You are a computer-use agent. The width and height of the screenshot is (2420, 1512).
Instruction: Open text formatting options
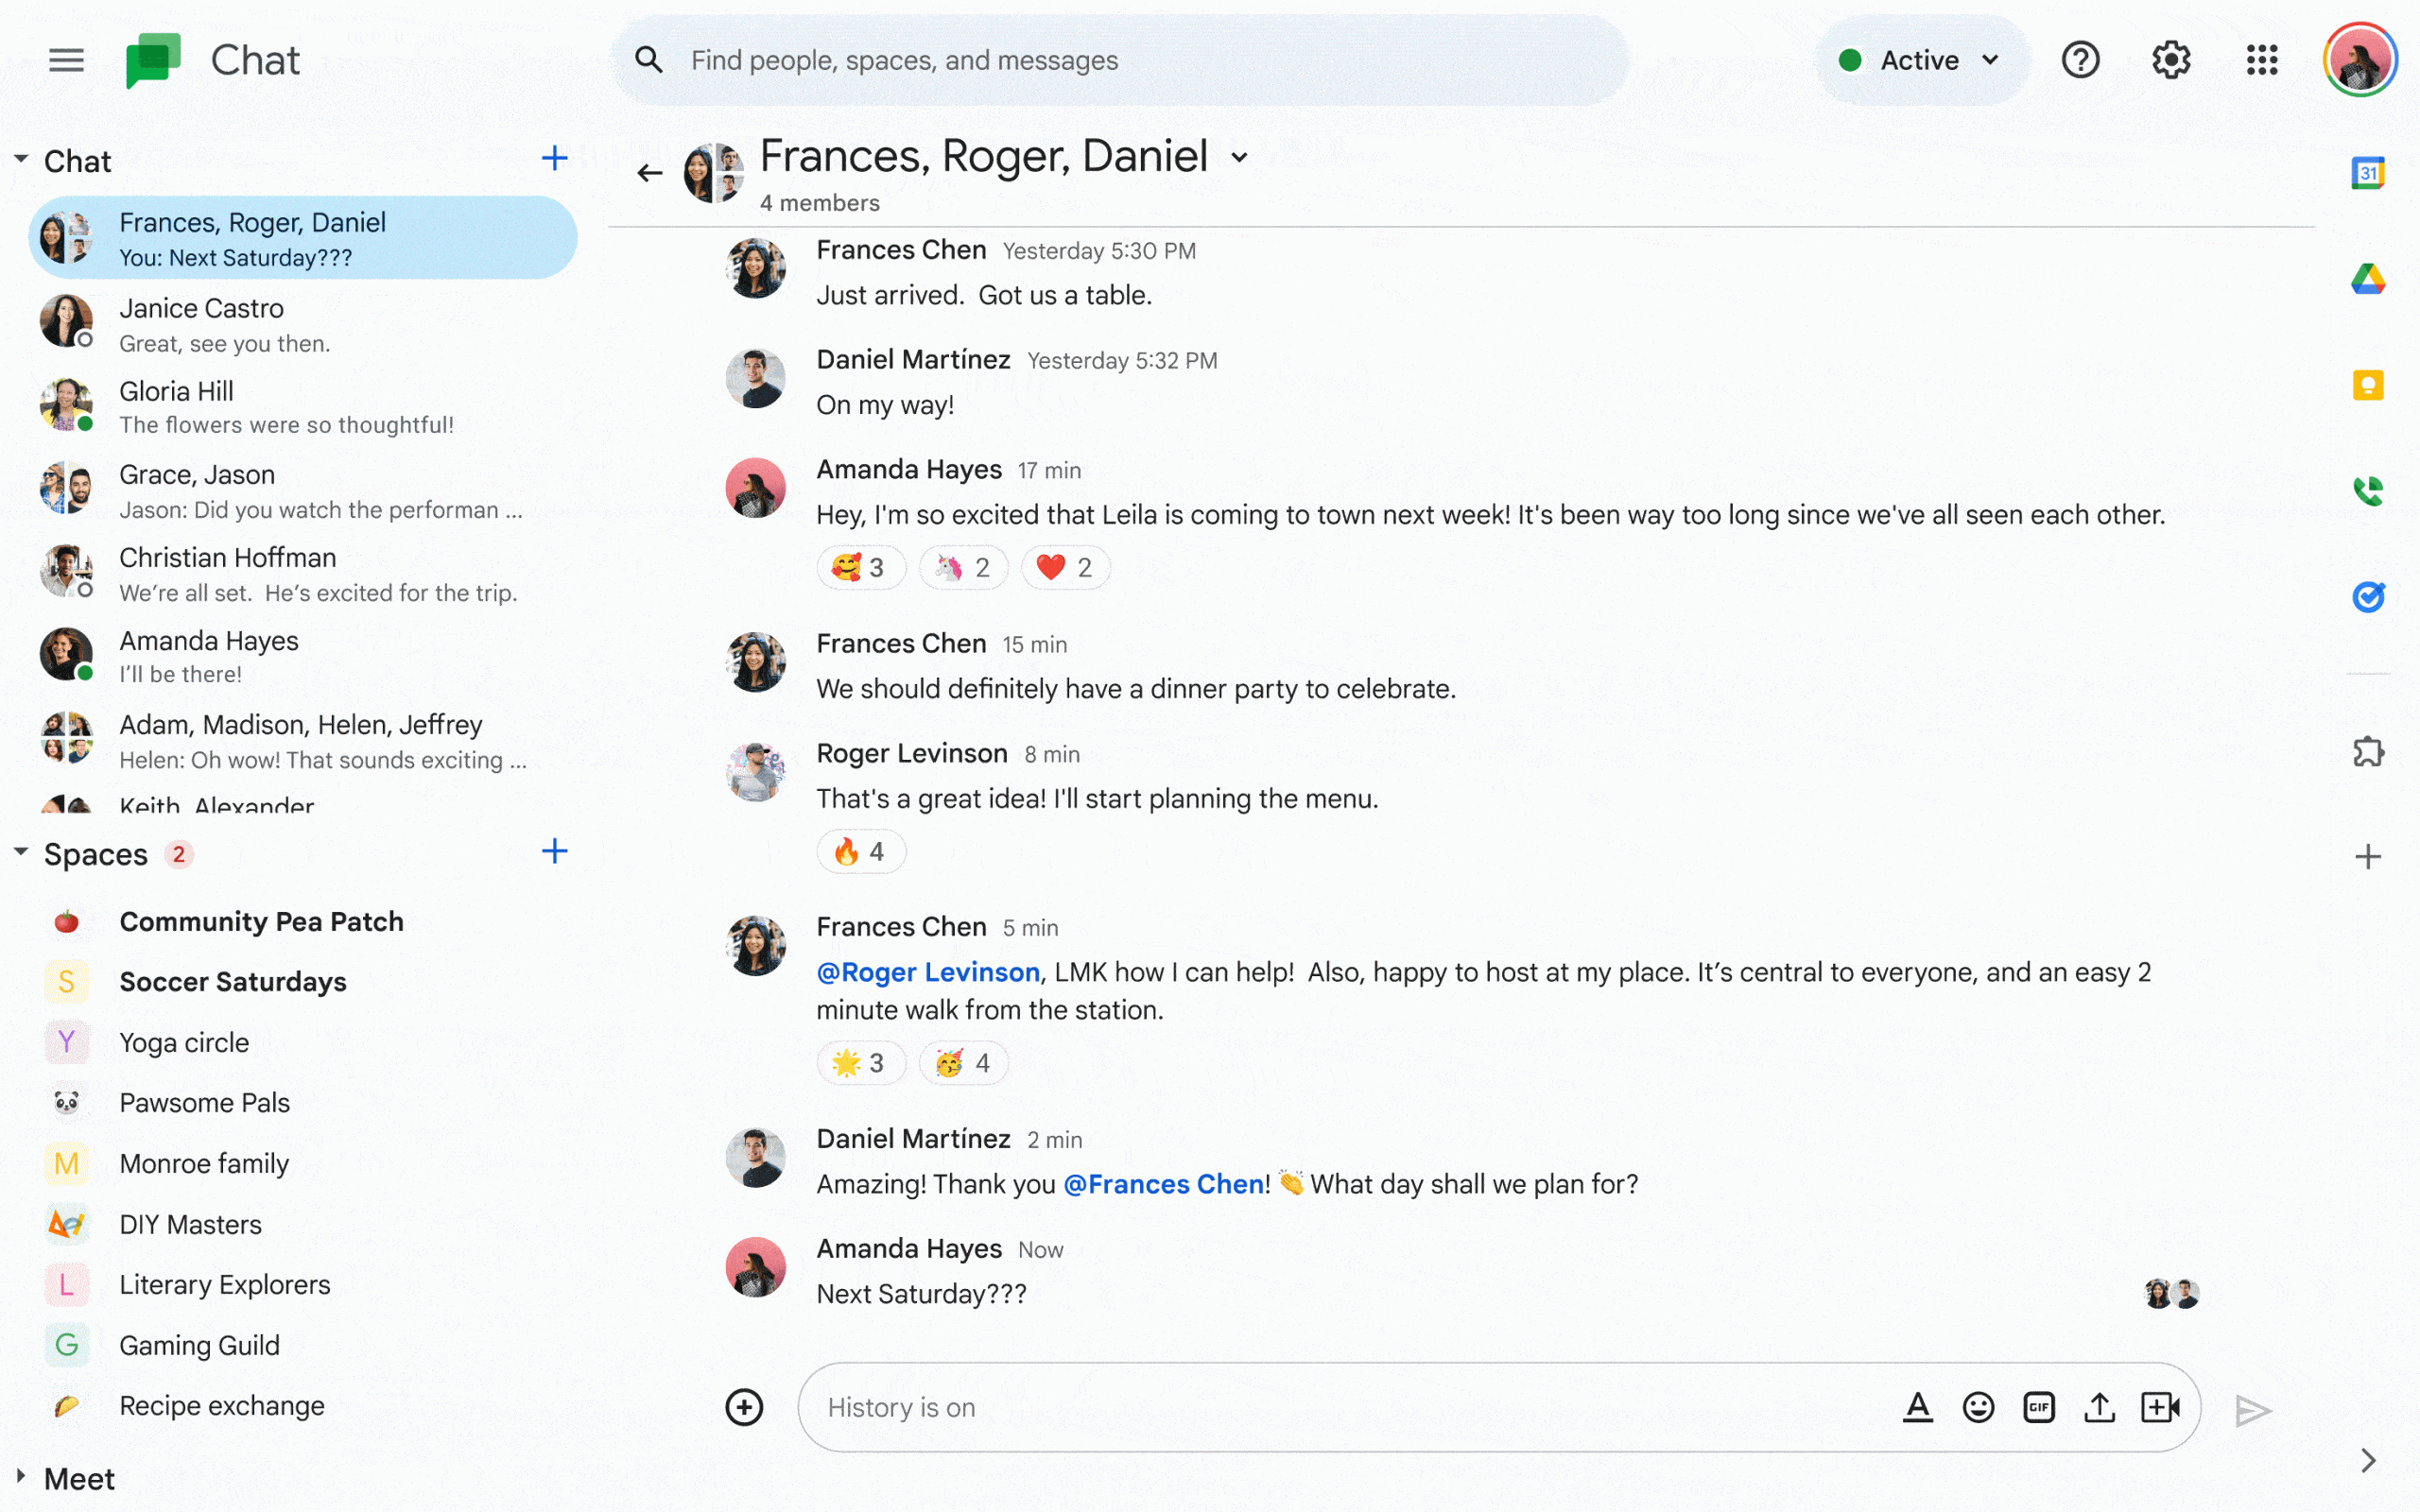(x=1917, y=1407)
